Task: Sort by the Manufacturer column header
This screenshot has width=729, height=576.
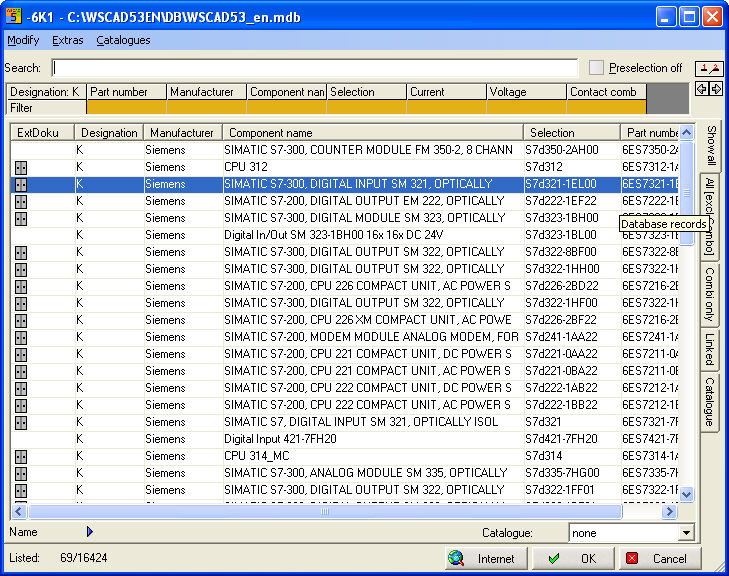Action: [183, 133]
